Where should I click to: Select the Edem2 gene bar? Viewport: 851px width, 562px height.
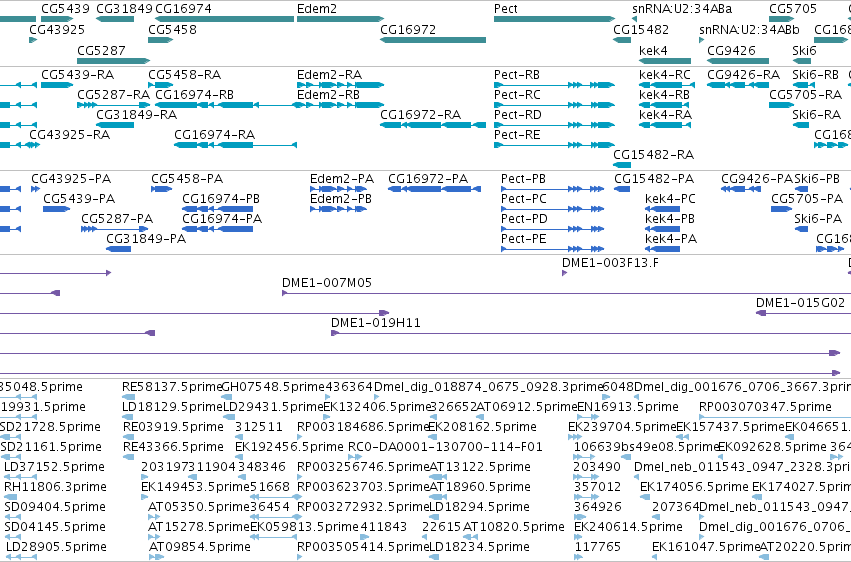click(x=340, y=19)
